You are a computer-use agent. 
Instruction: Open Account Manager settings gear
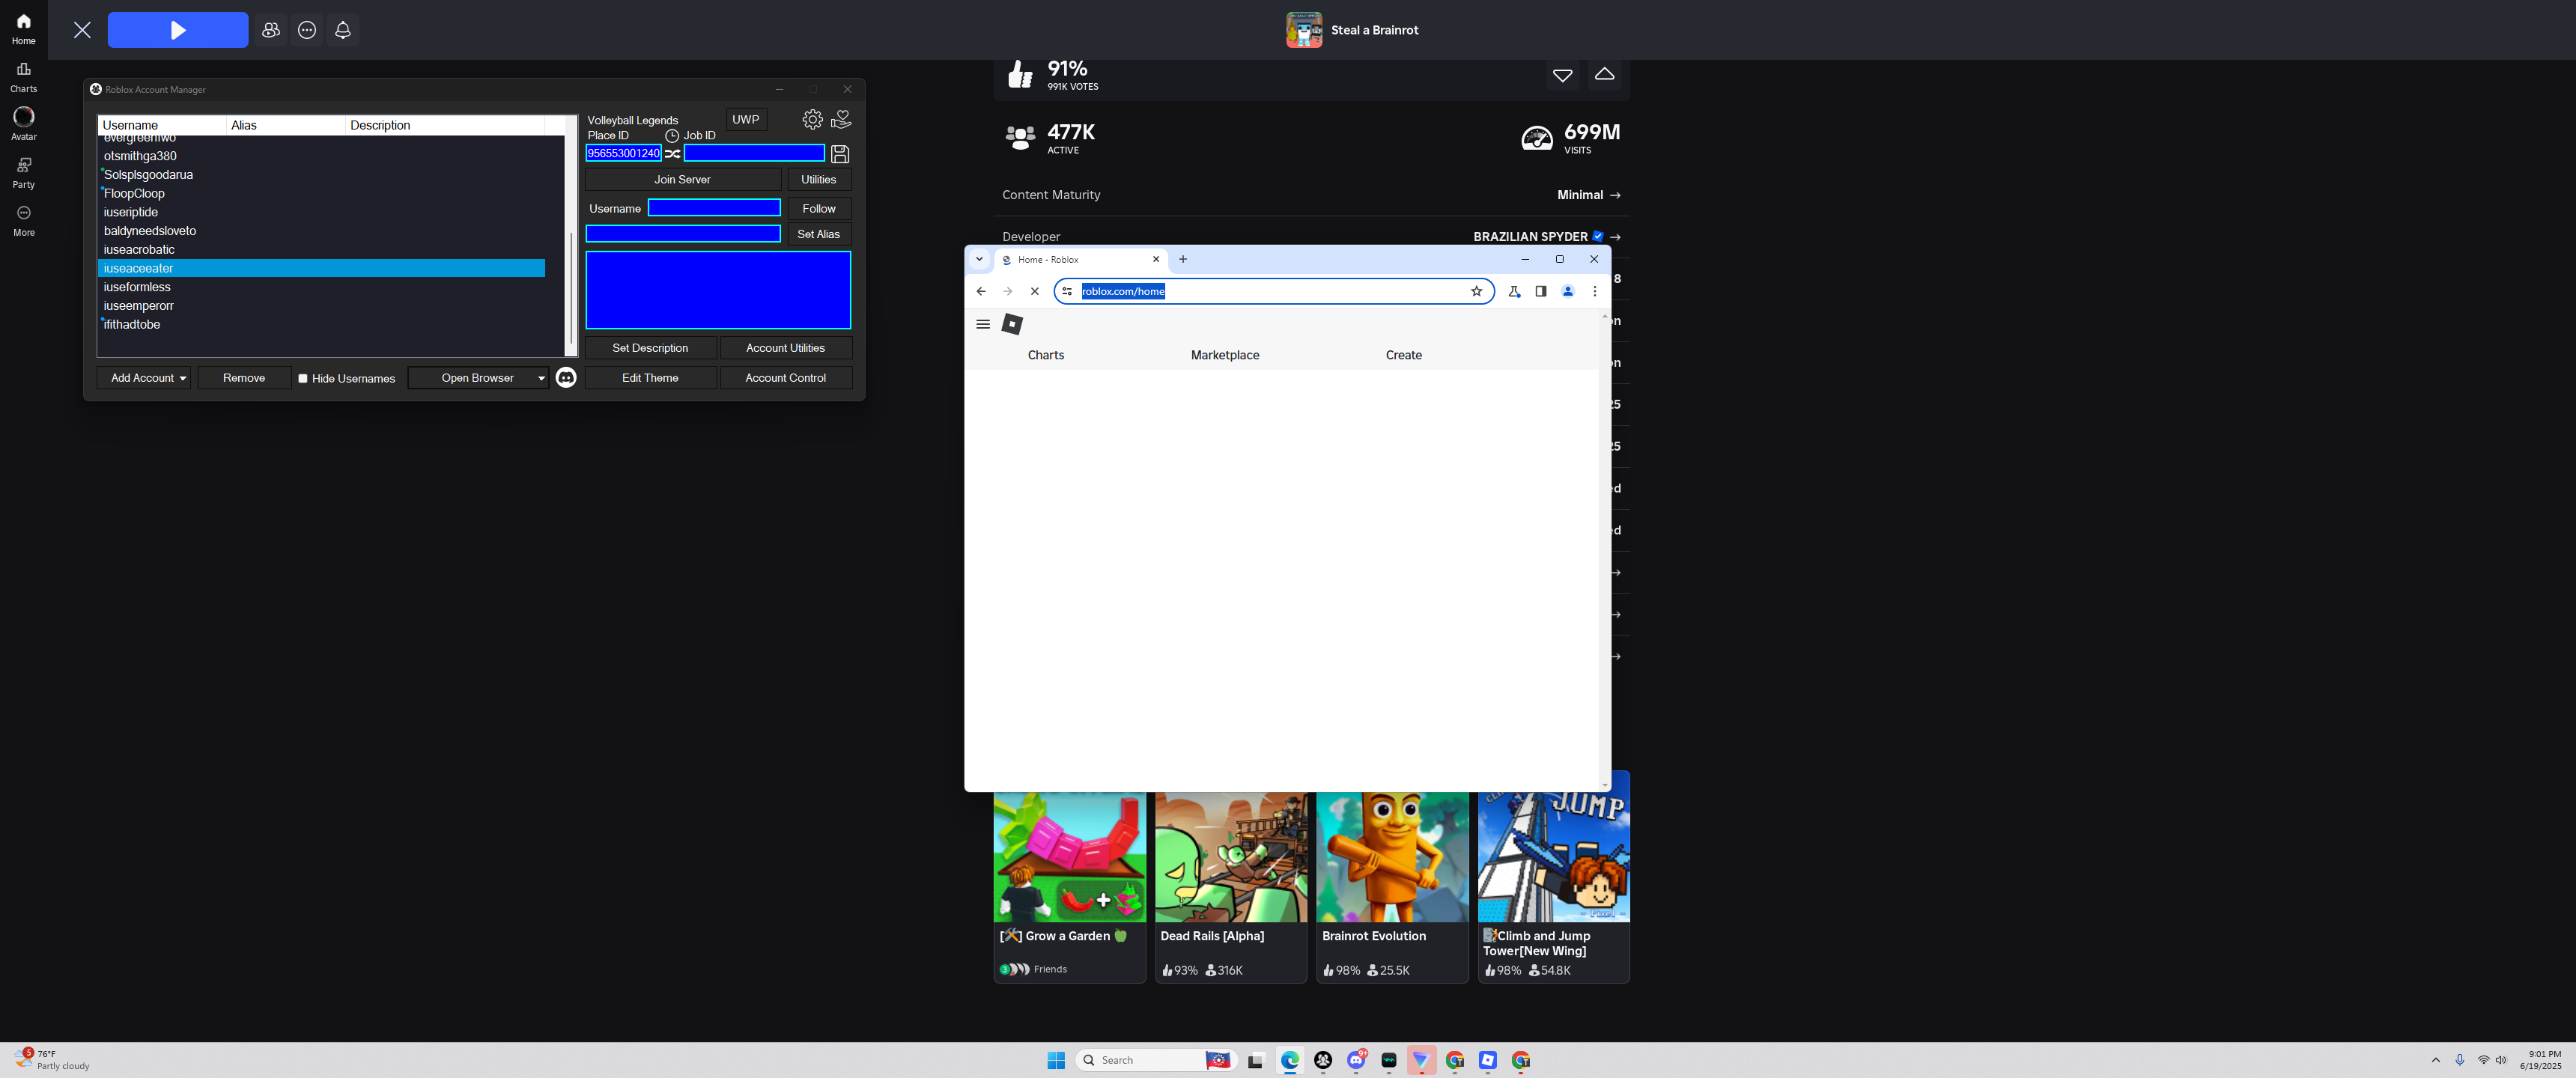812,120
